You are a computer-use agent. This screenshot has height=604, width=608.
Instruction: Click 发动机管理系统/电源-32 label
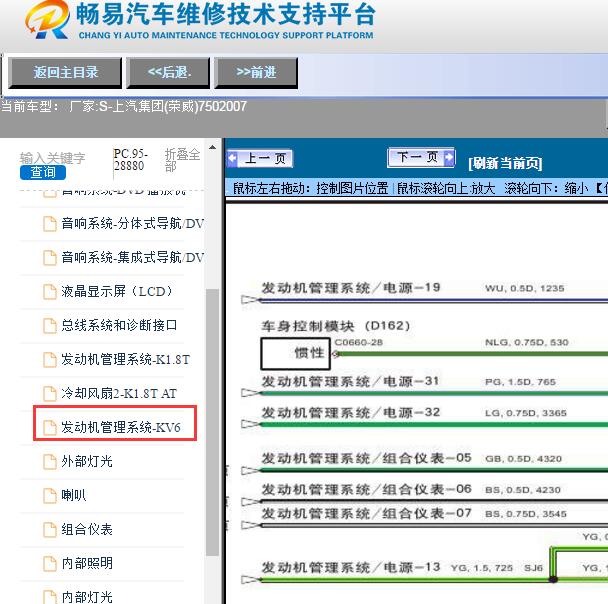[x=351, y=412]
